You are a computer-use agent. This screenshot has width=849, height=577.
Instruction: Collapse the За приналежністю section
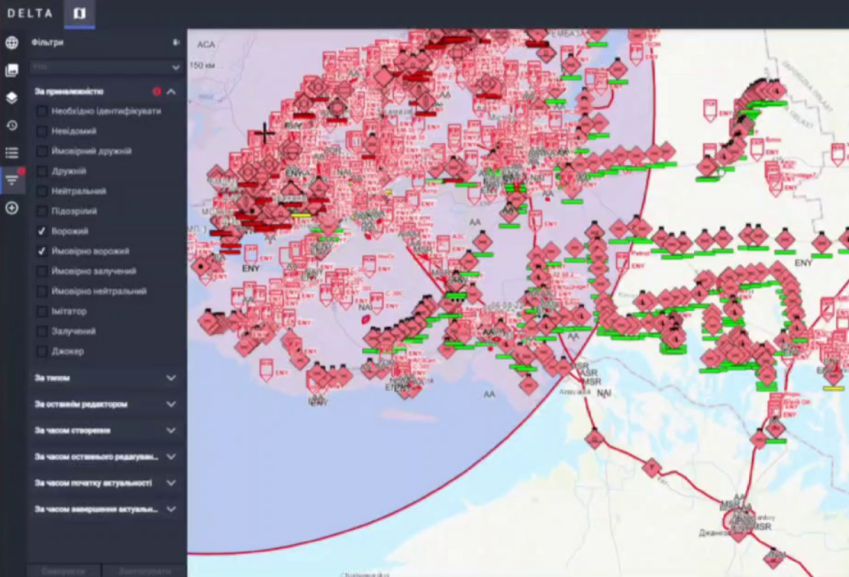171,92
